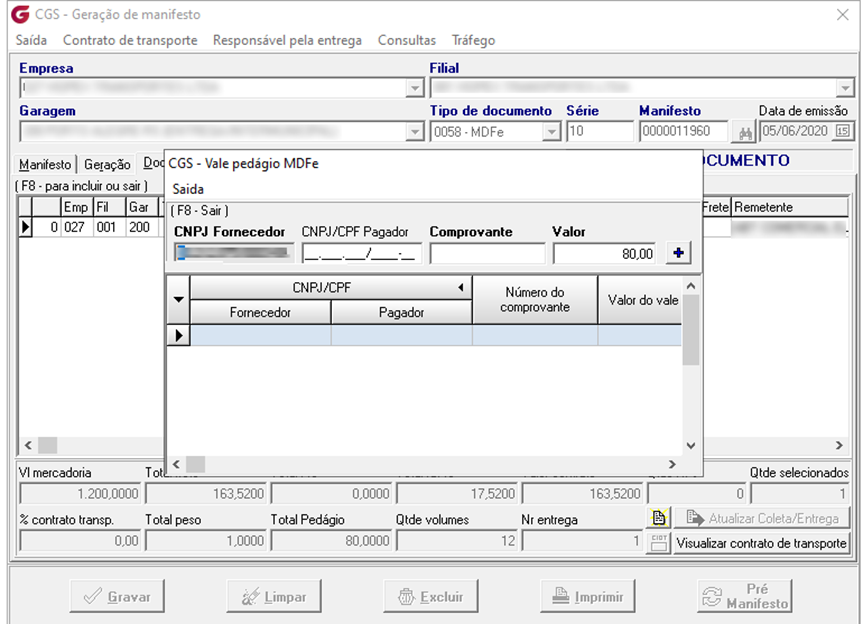Select the first empty row in vale grid
The height and width of the screenshot is (624, 863).
pos(424,335)
